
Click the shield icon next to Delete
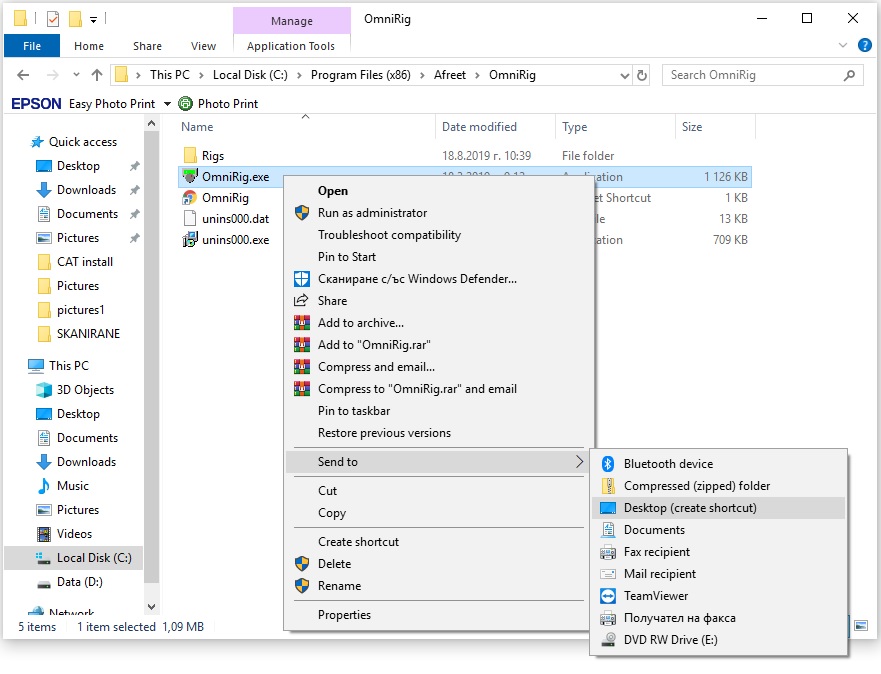pos(302,563)
